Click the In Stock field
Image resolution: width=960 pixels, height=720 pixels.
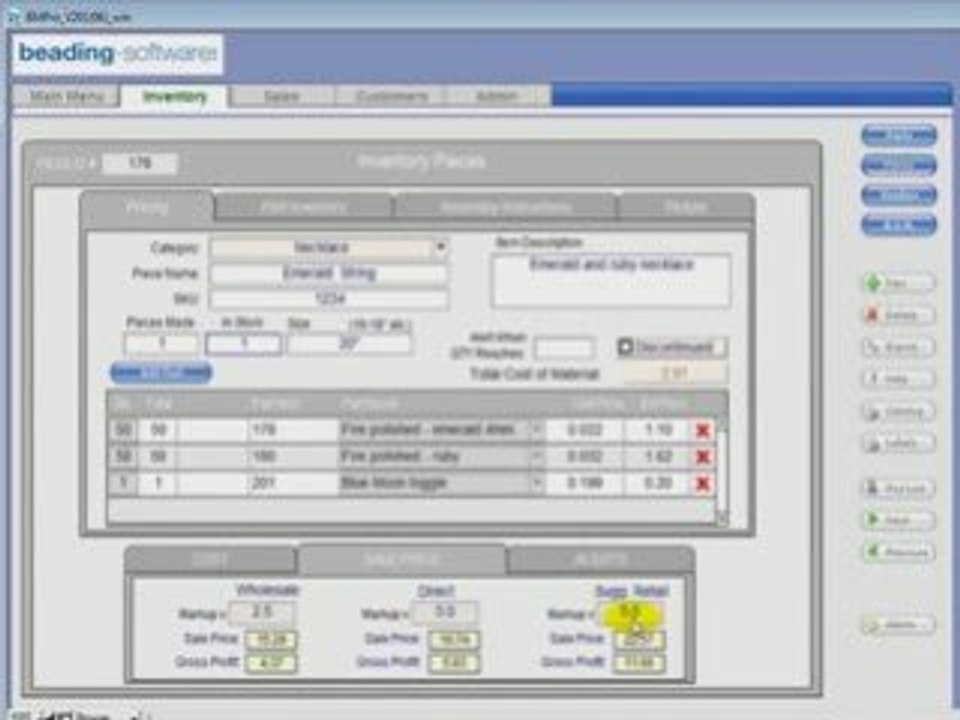click(244, 343)
